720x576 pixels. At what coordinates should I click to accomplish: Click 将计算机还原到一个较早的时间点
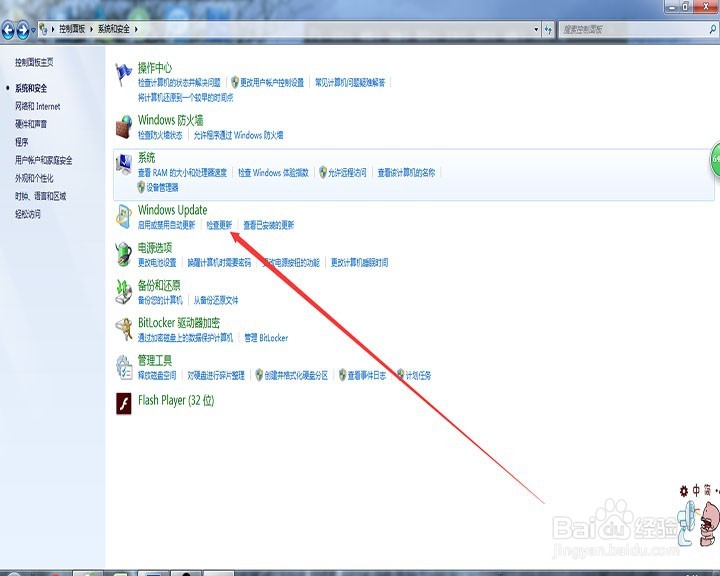click(186, 97)
